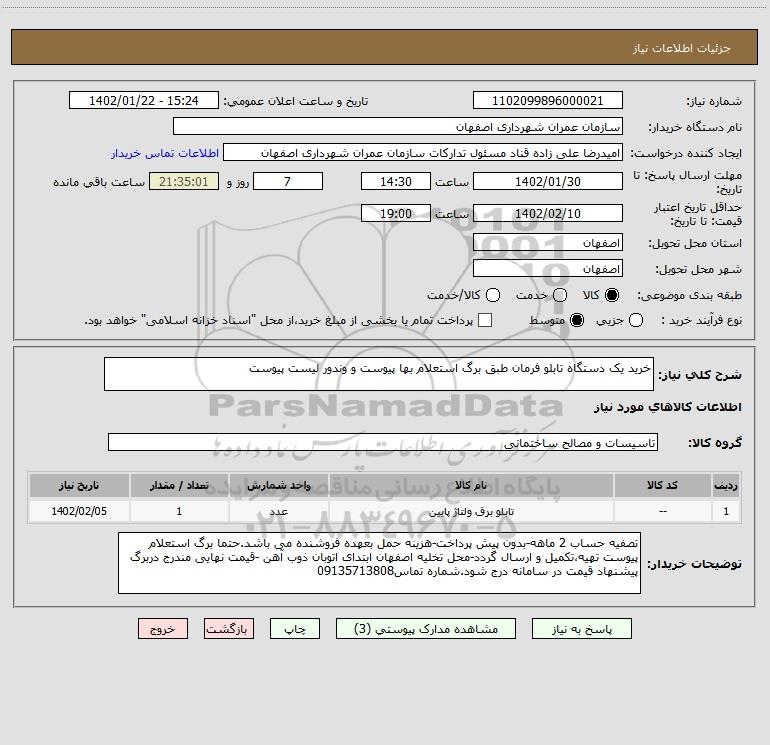Click the response deadline date 1402/01/30

pyautogui.click(x=548, y=181)
